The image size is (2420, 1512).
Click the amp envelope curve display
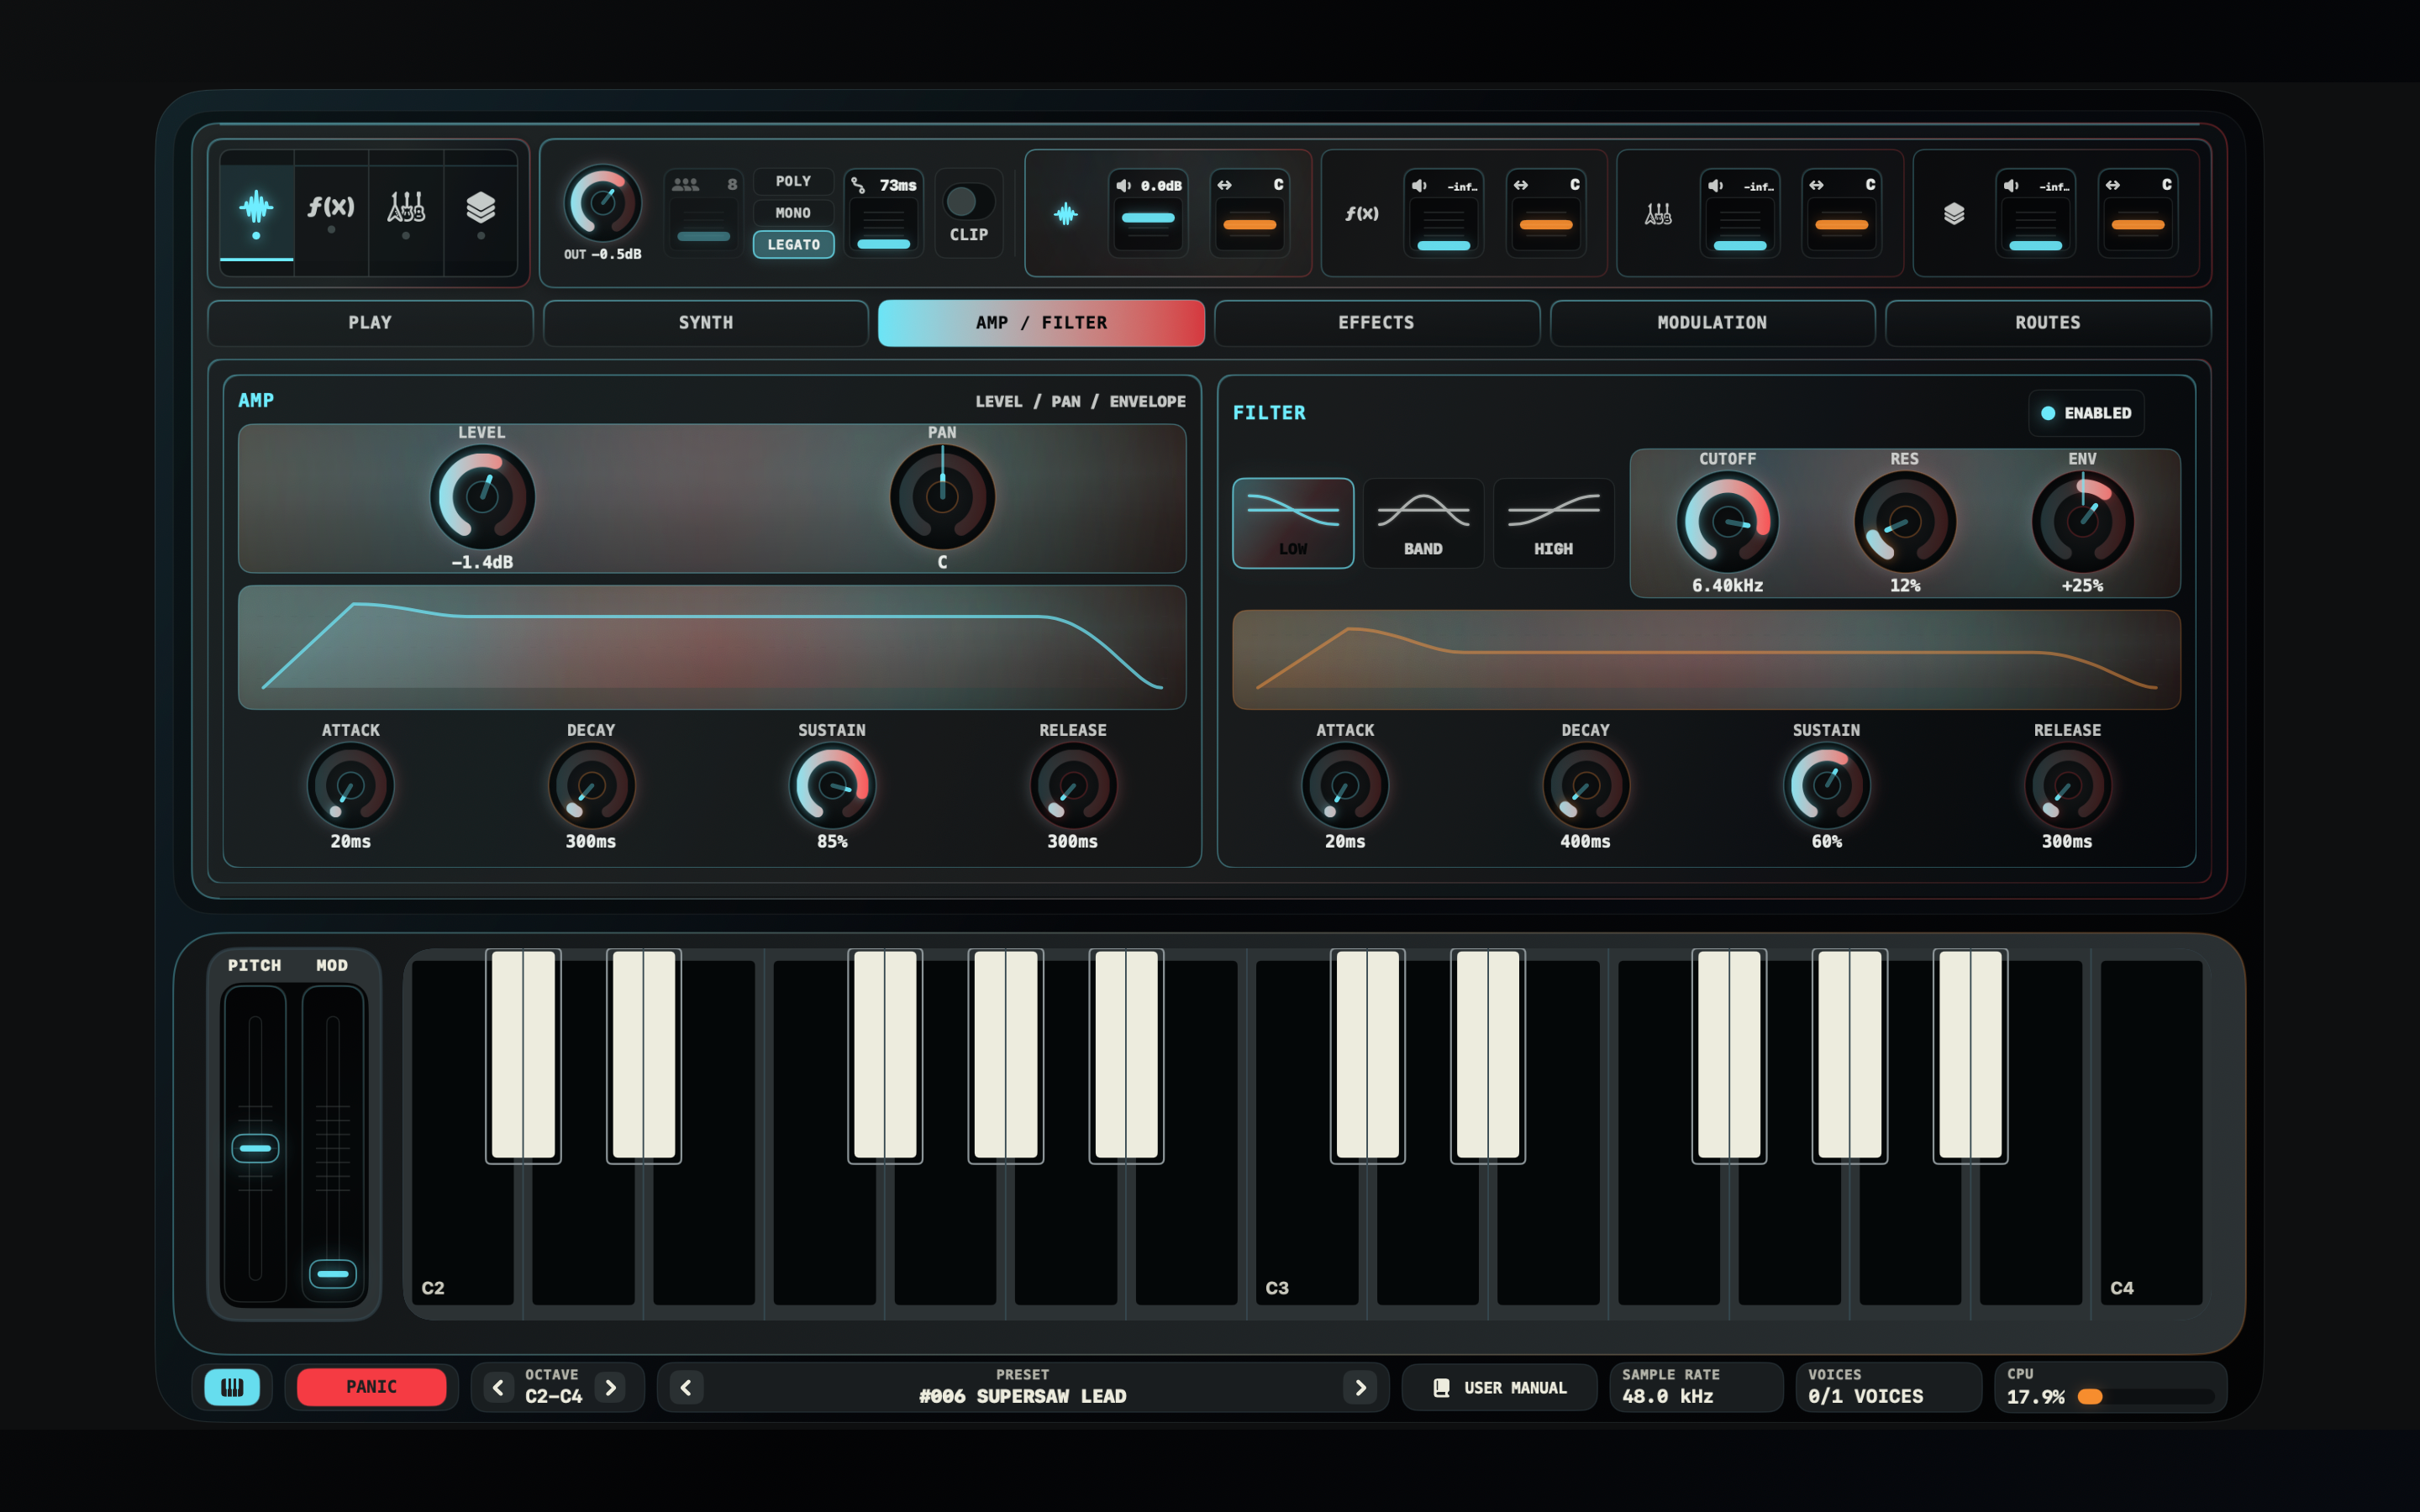click(x=712, y=647)
